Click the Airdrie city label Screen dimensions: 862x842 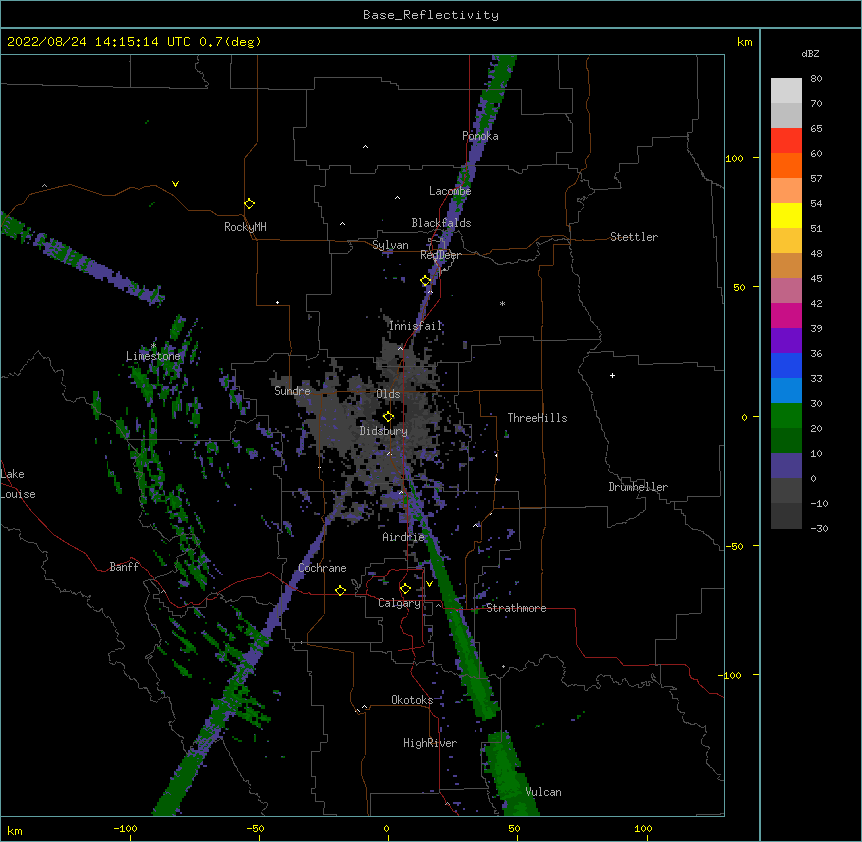pyautogui.click(x=404, y=537)
